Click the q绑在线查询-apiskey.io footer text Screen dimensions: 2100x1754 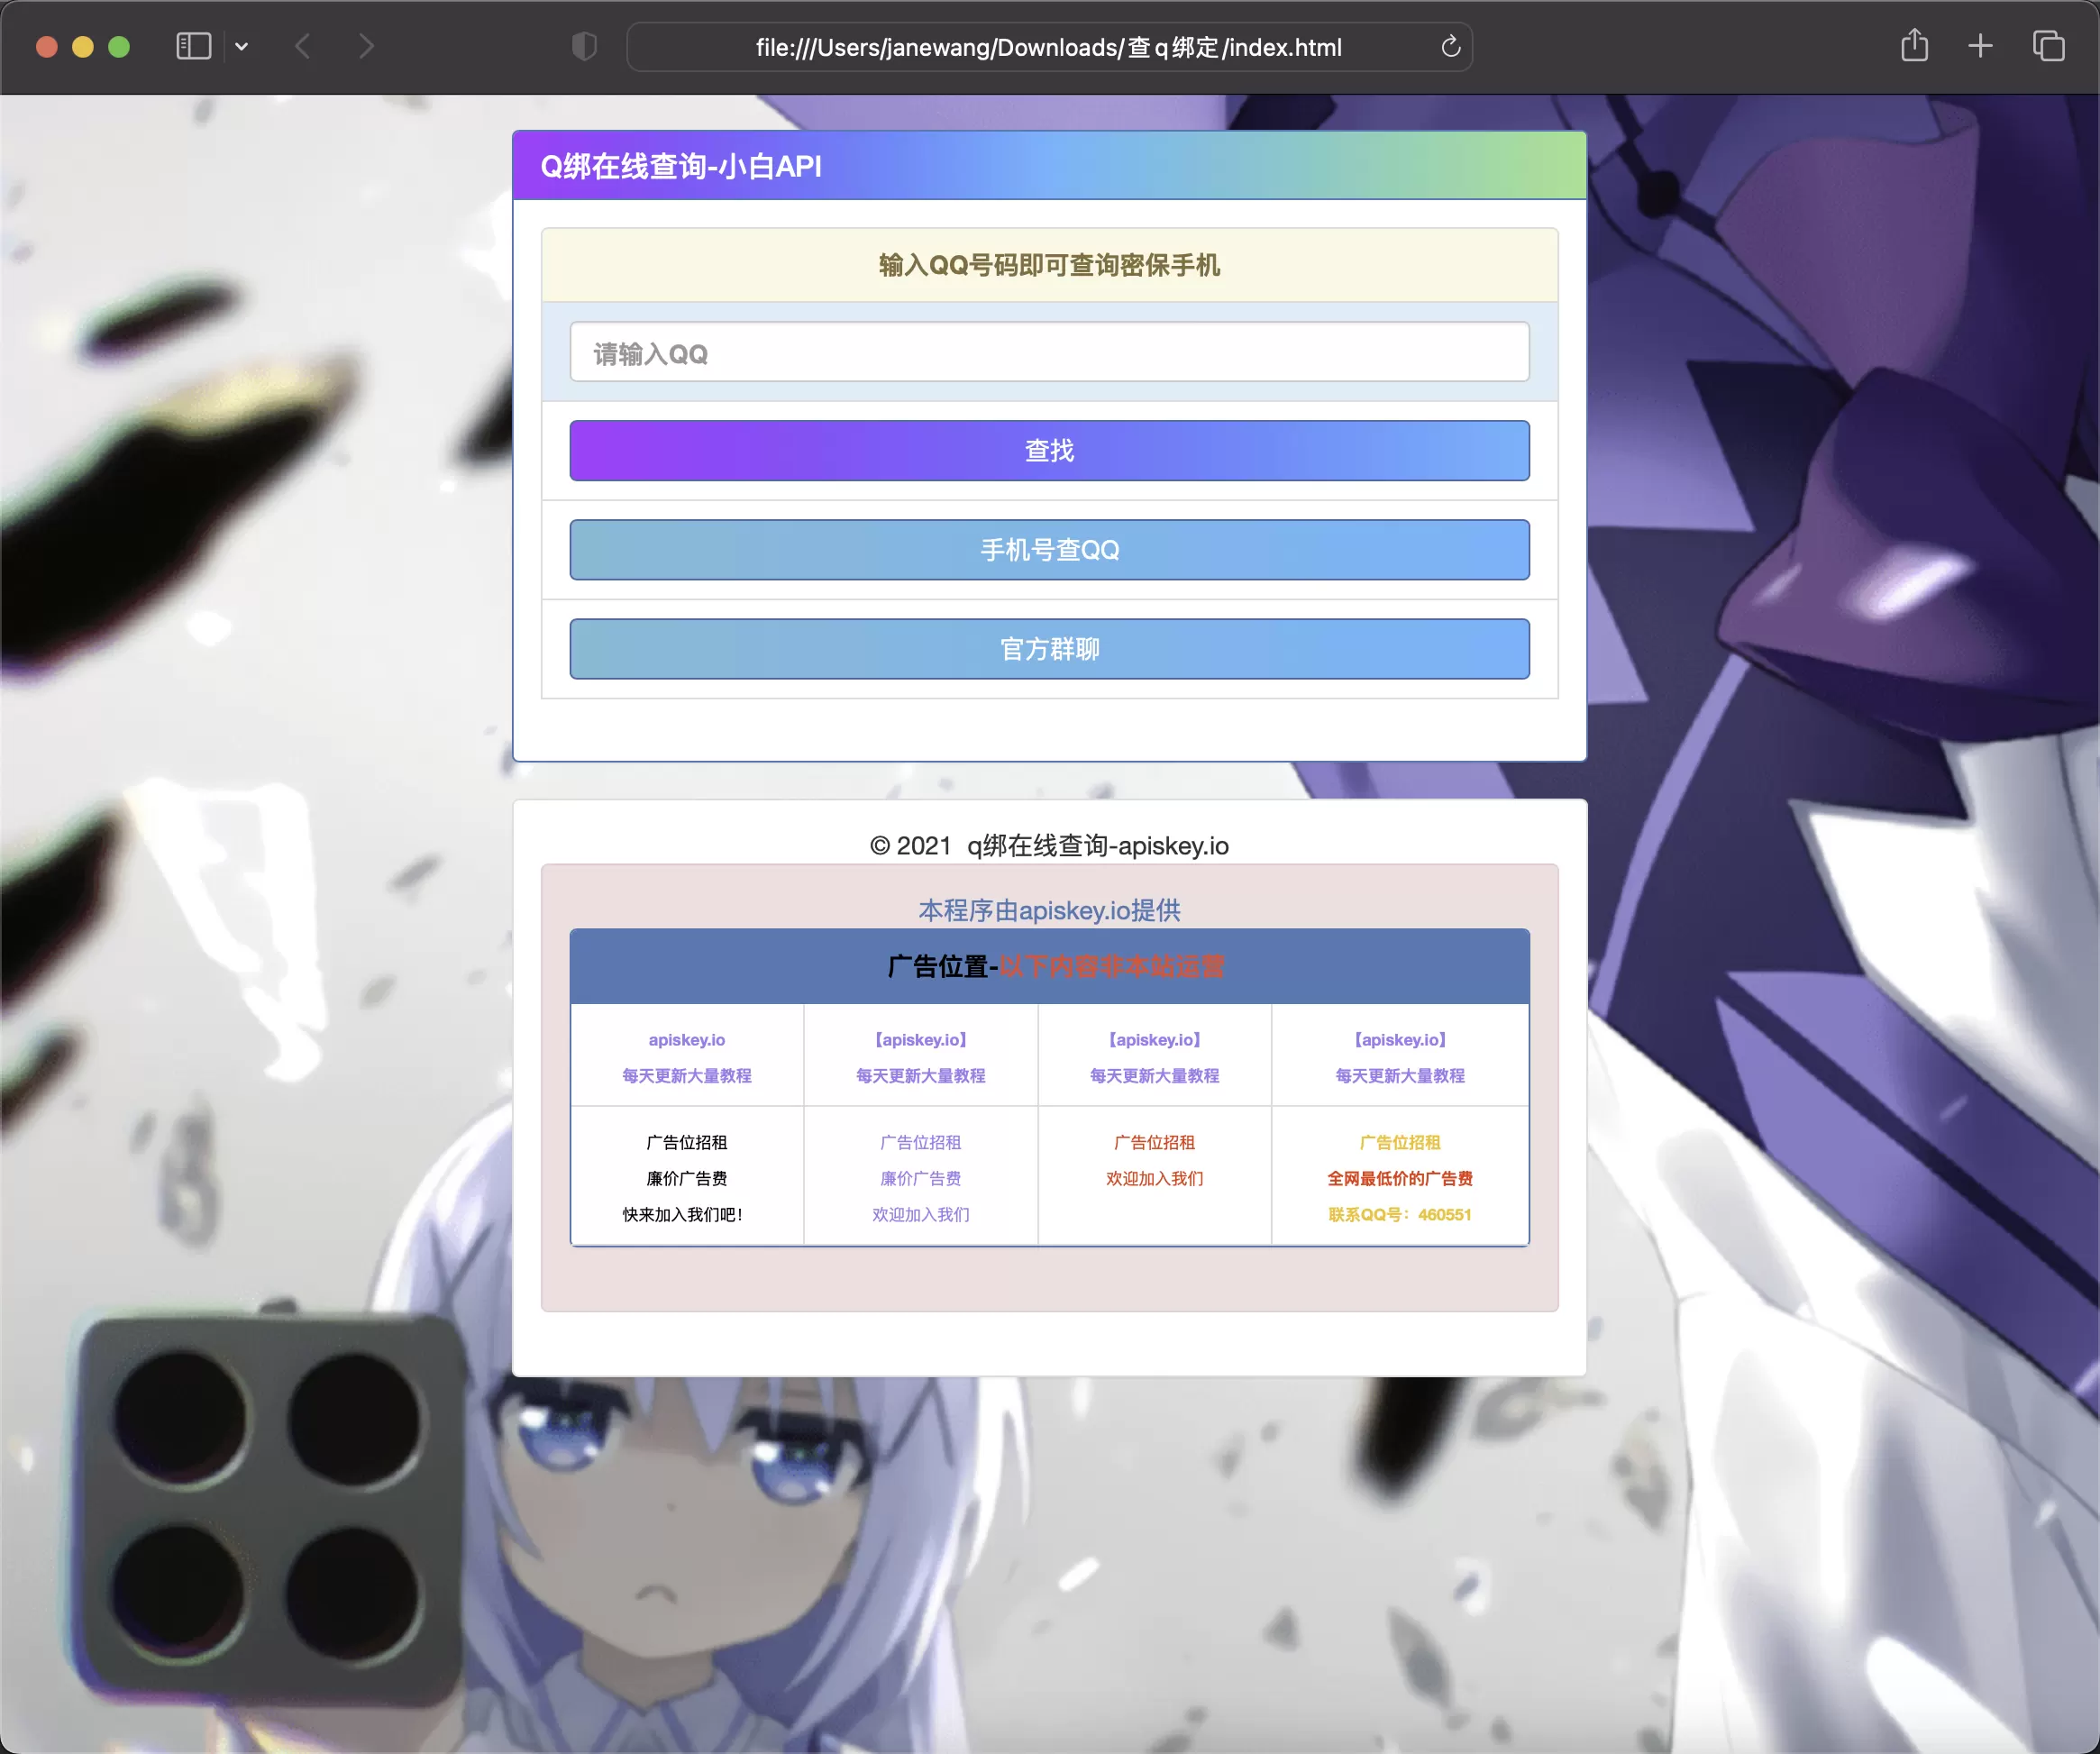[x=1097, y=846]
